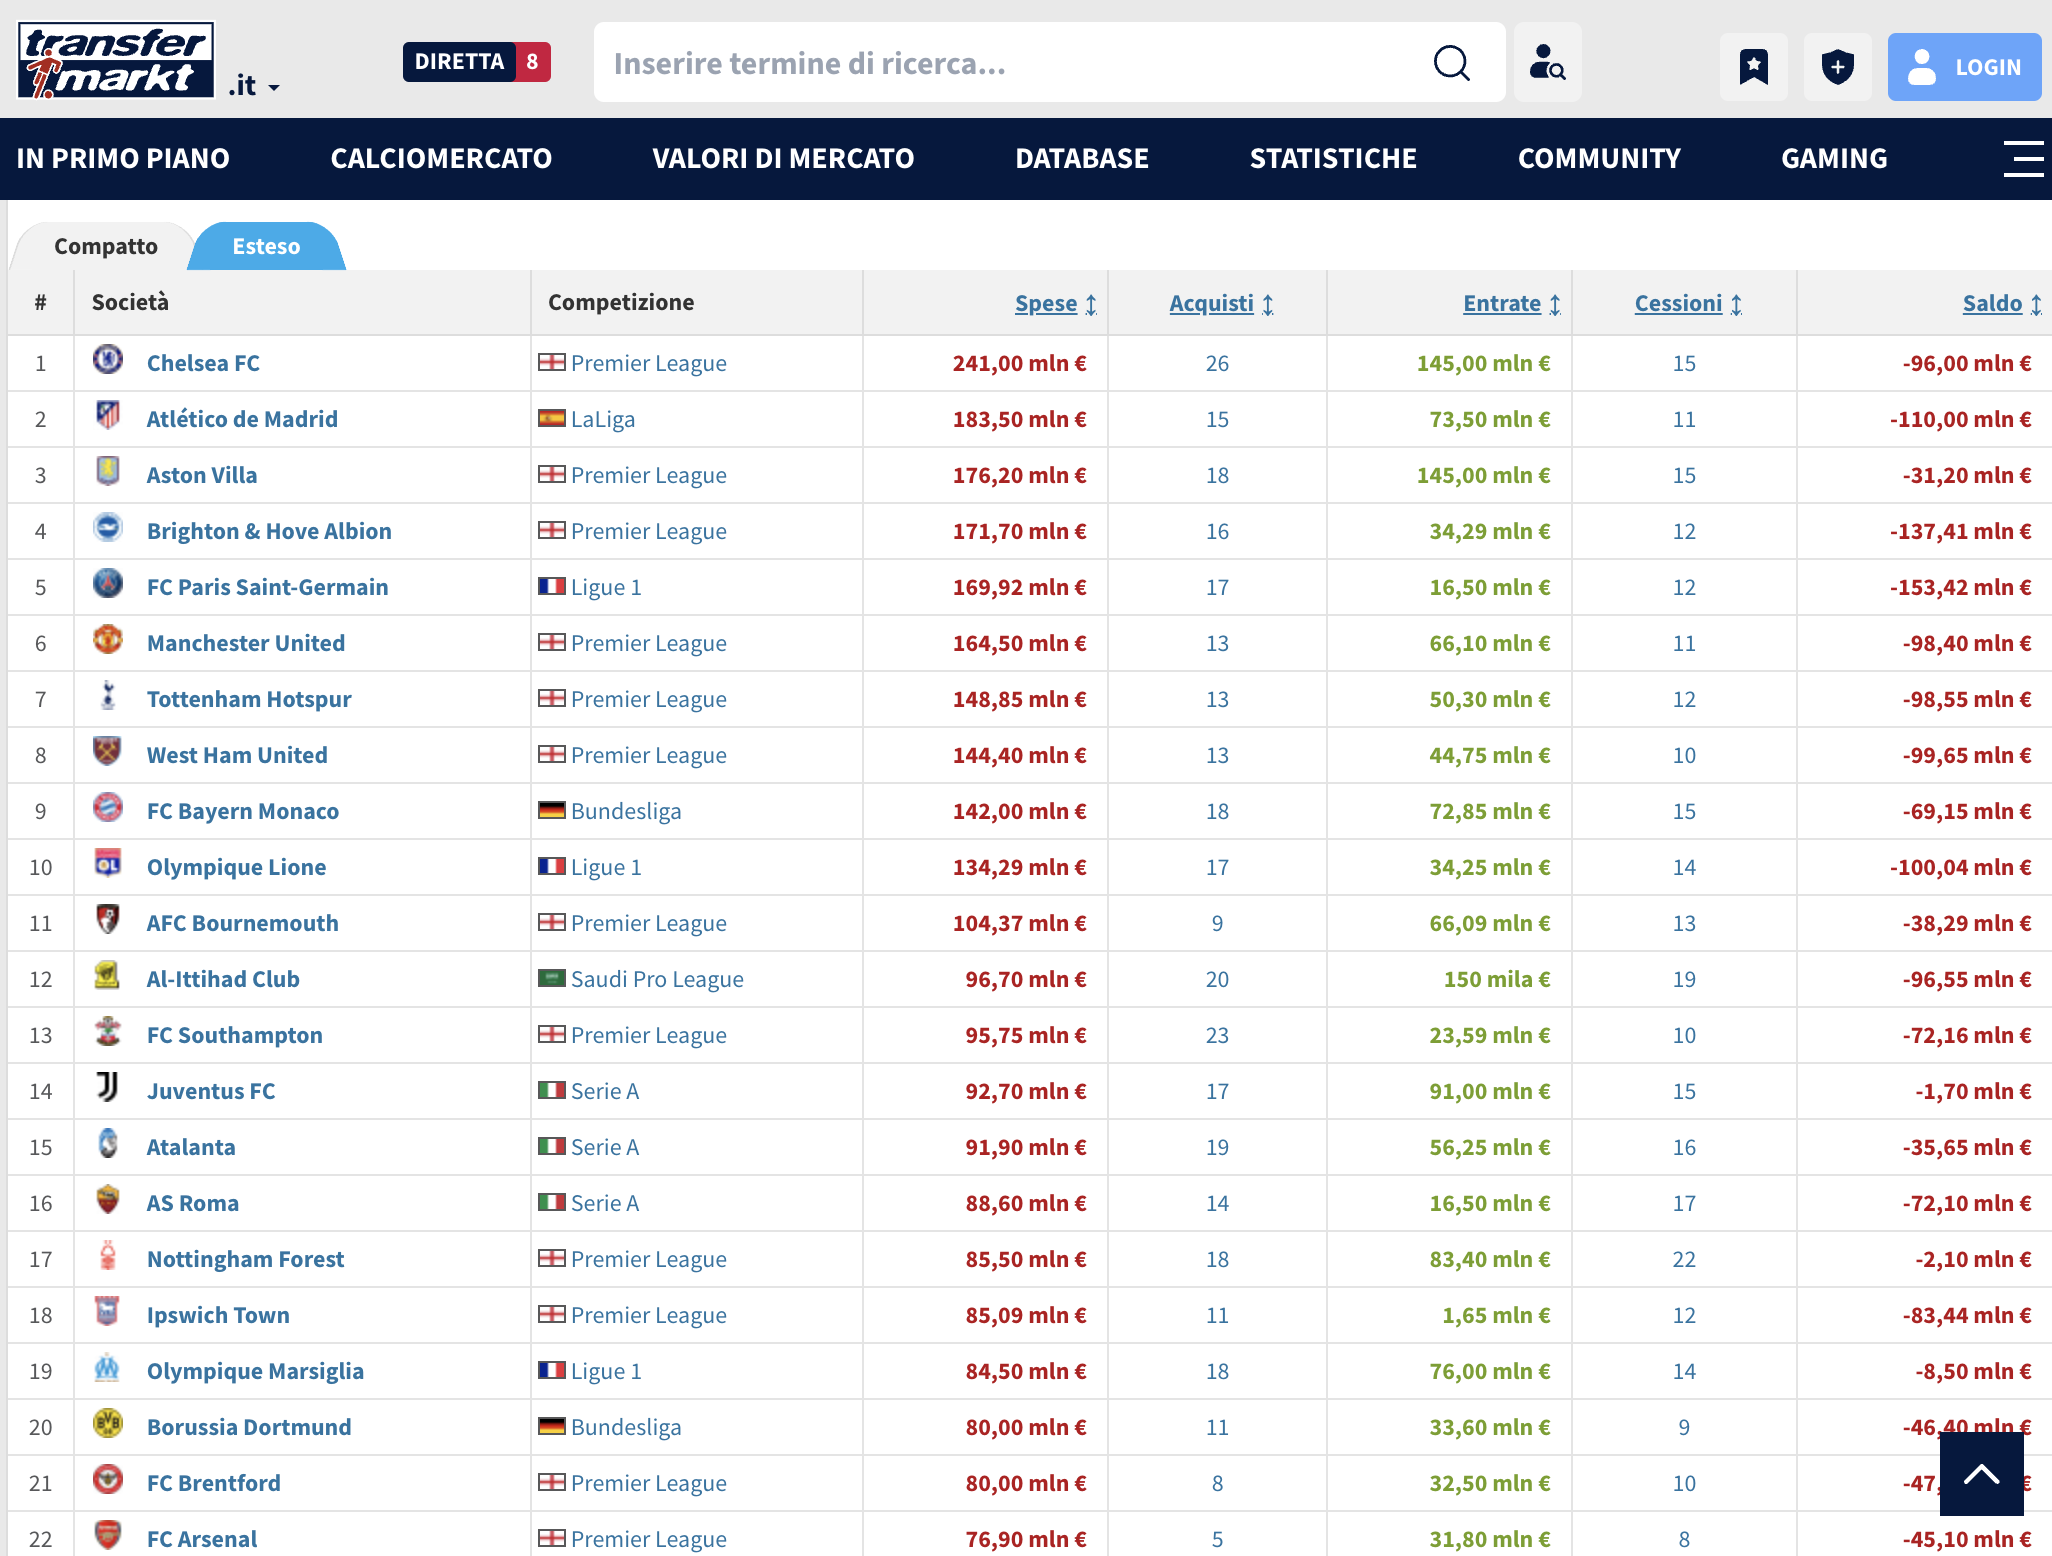Click the Juventus FC club logo

[108, 1088]
